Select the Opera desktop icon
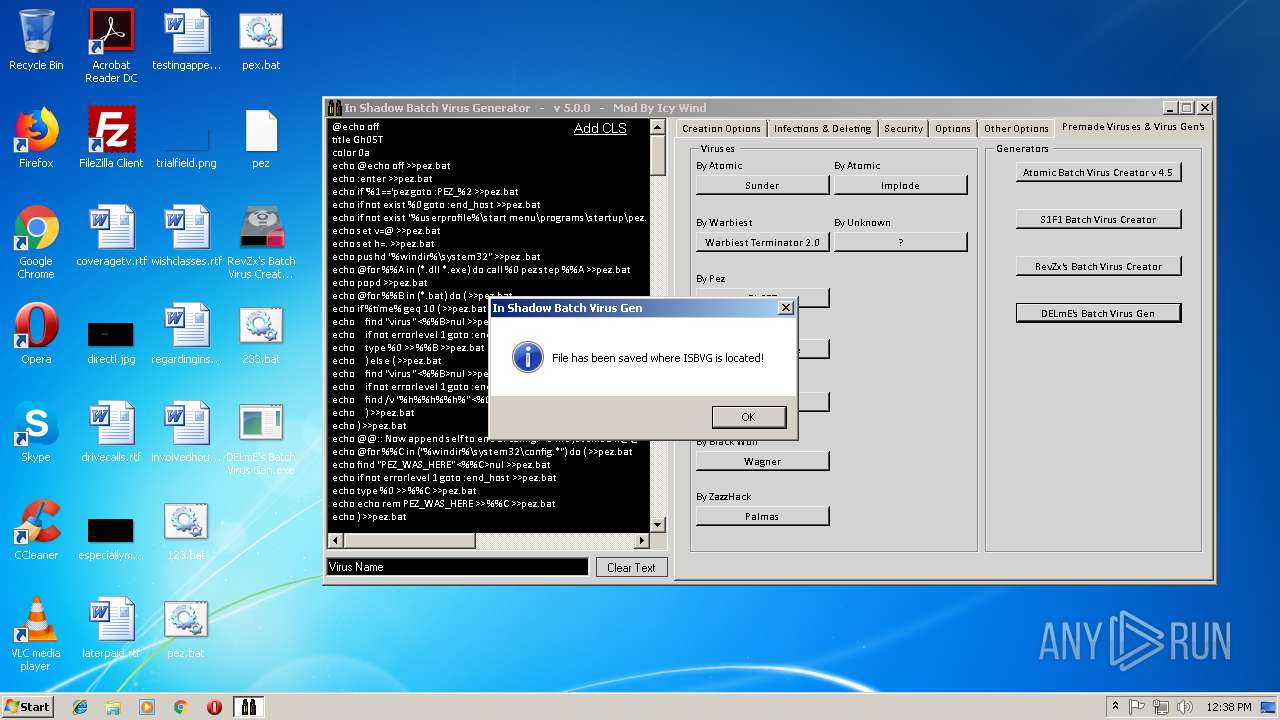This screenshot has height=720, width=1280. pyautogui.click(x=36, y=334)
